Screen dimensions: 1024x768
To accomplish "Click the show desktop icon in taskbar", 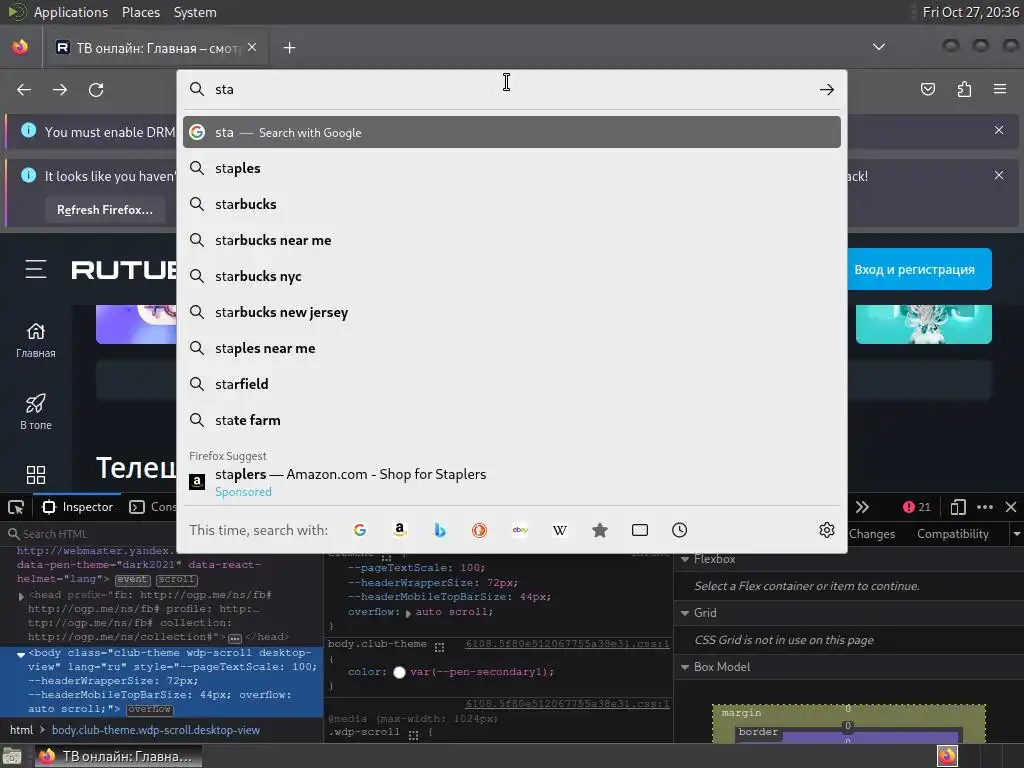I will pyautogui.click(x=12, y=757).
